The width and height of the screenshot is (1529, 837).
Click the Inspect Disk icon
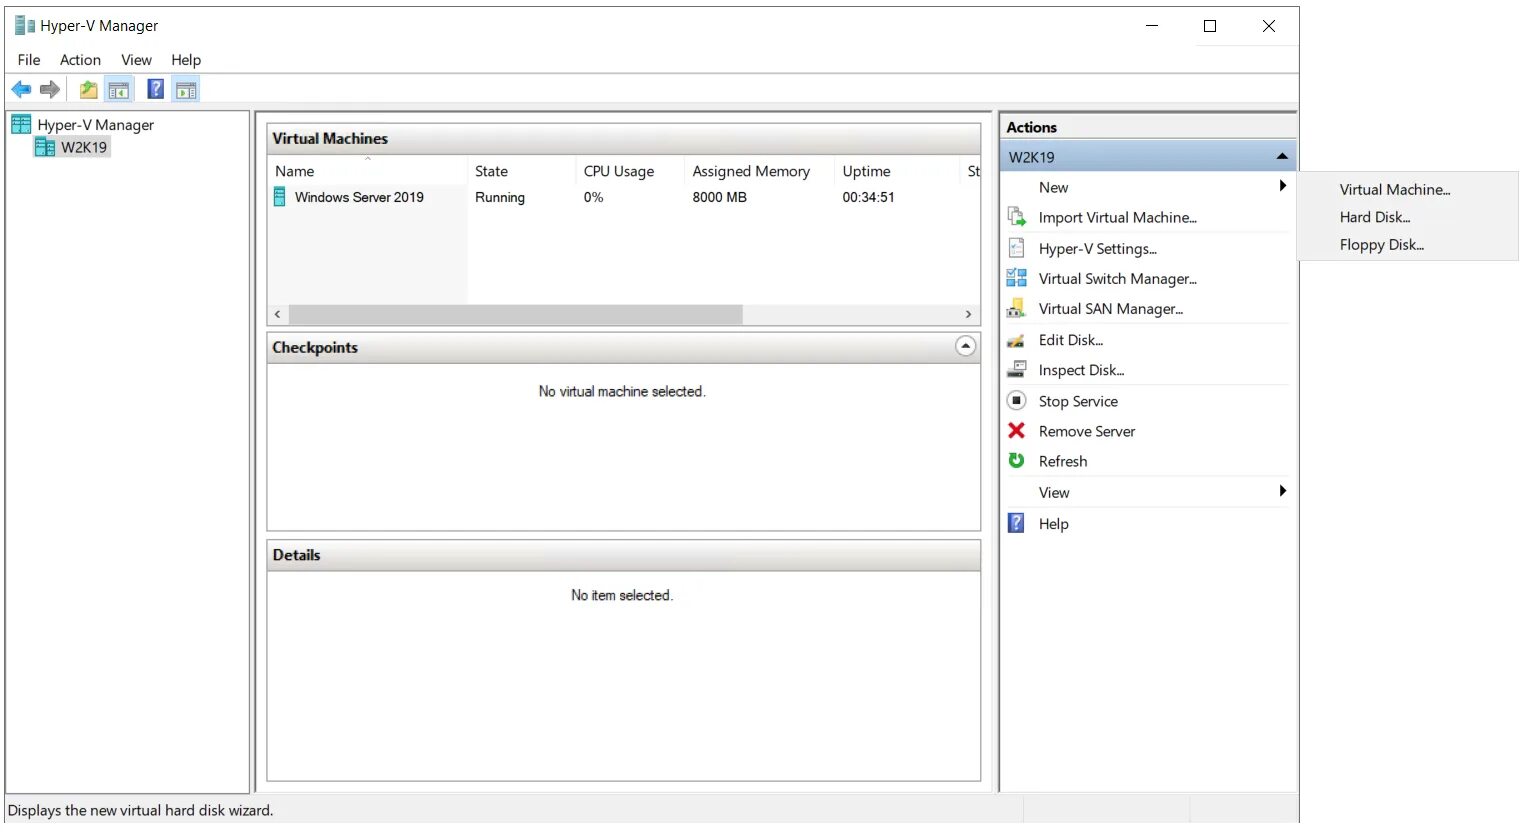[x=1016, y=369]
